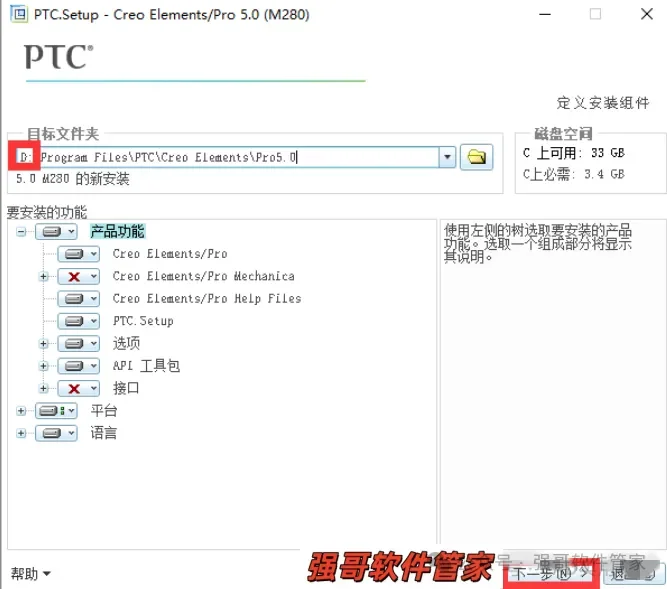Expand the 语言 tree node
The image size is (667, 589).
point(21,433)
